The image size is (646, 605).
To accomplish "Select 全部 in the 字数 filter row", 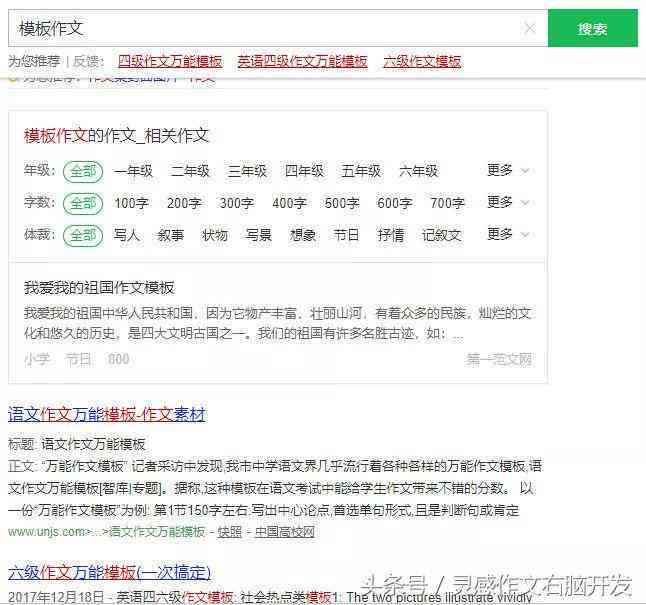I will click(83, 203).
